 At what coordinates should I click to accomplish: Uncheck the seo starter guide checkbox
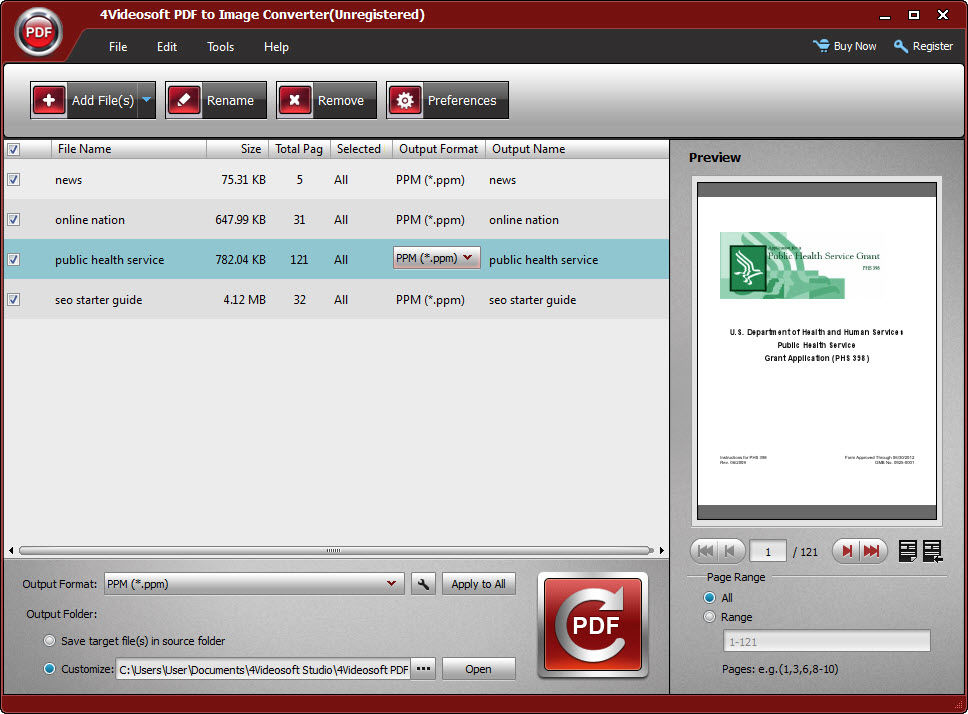pos(13,300)
